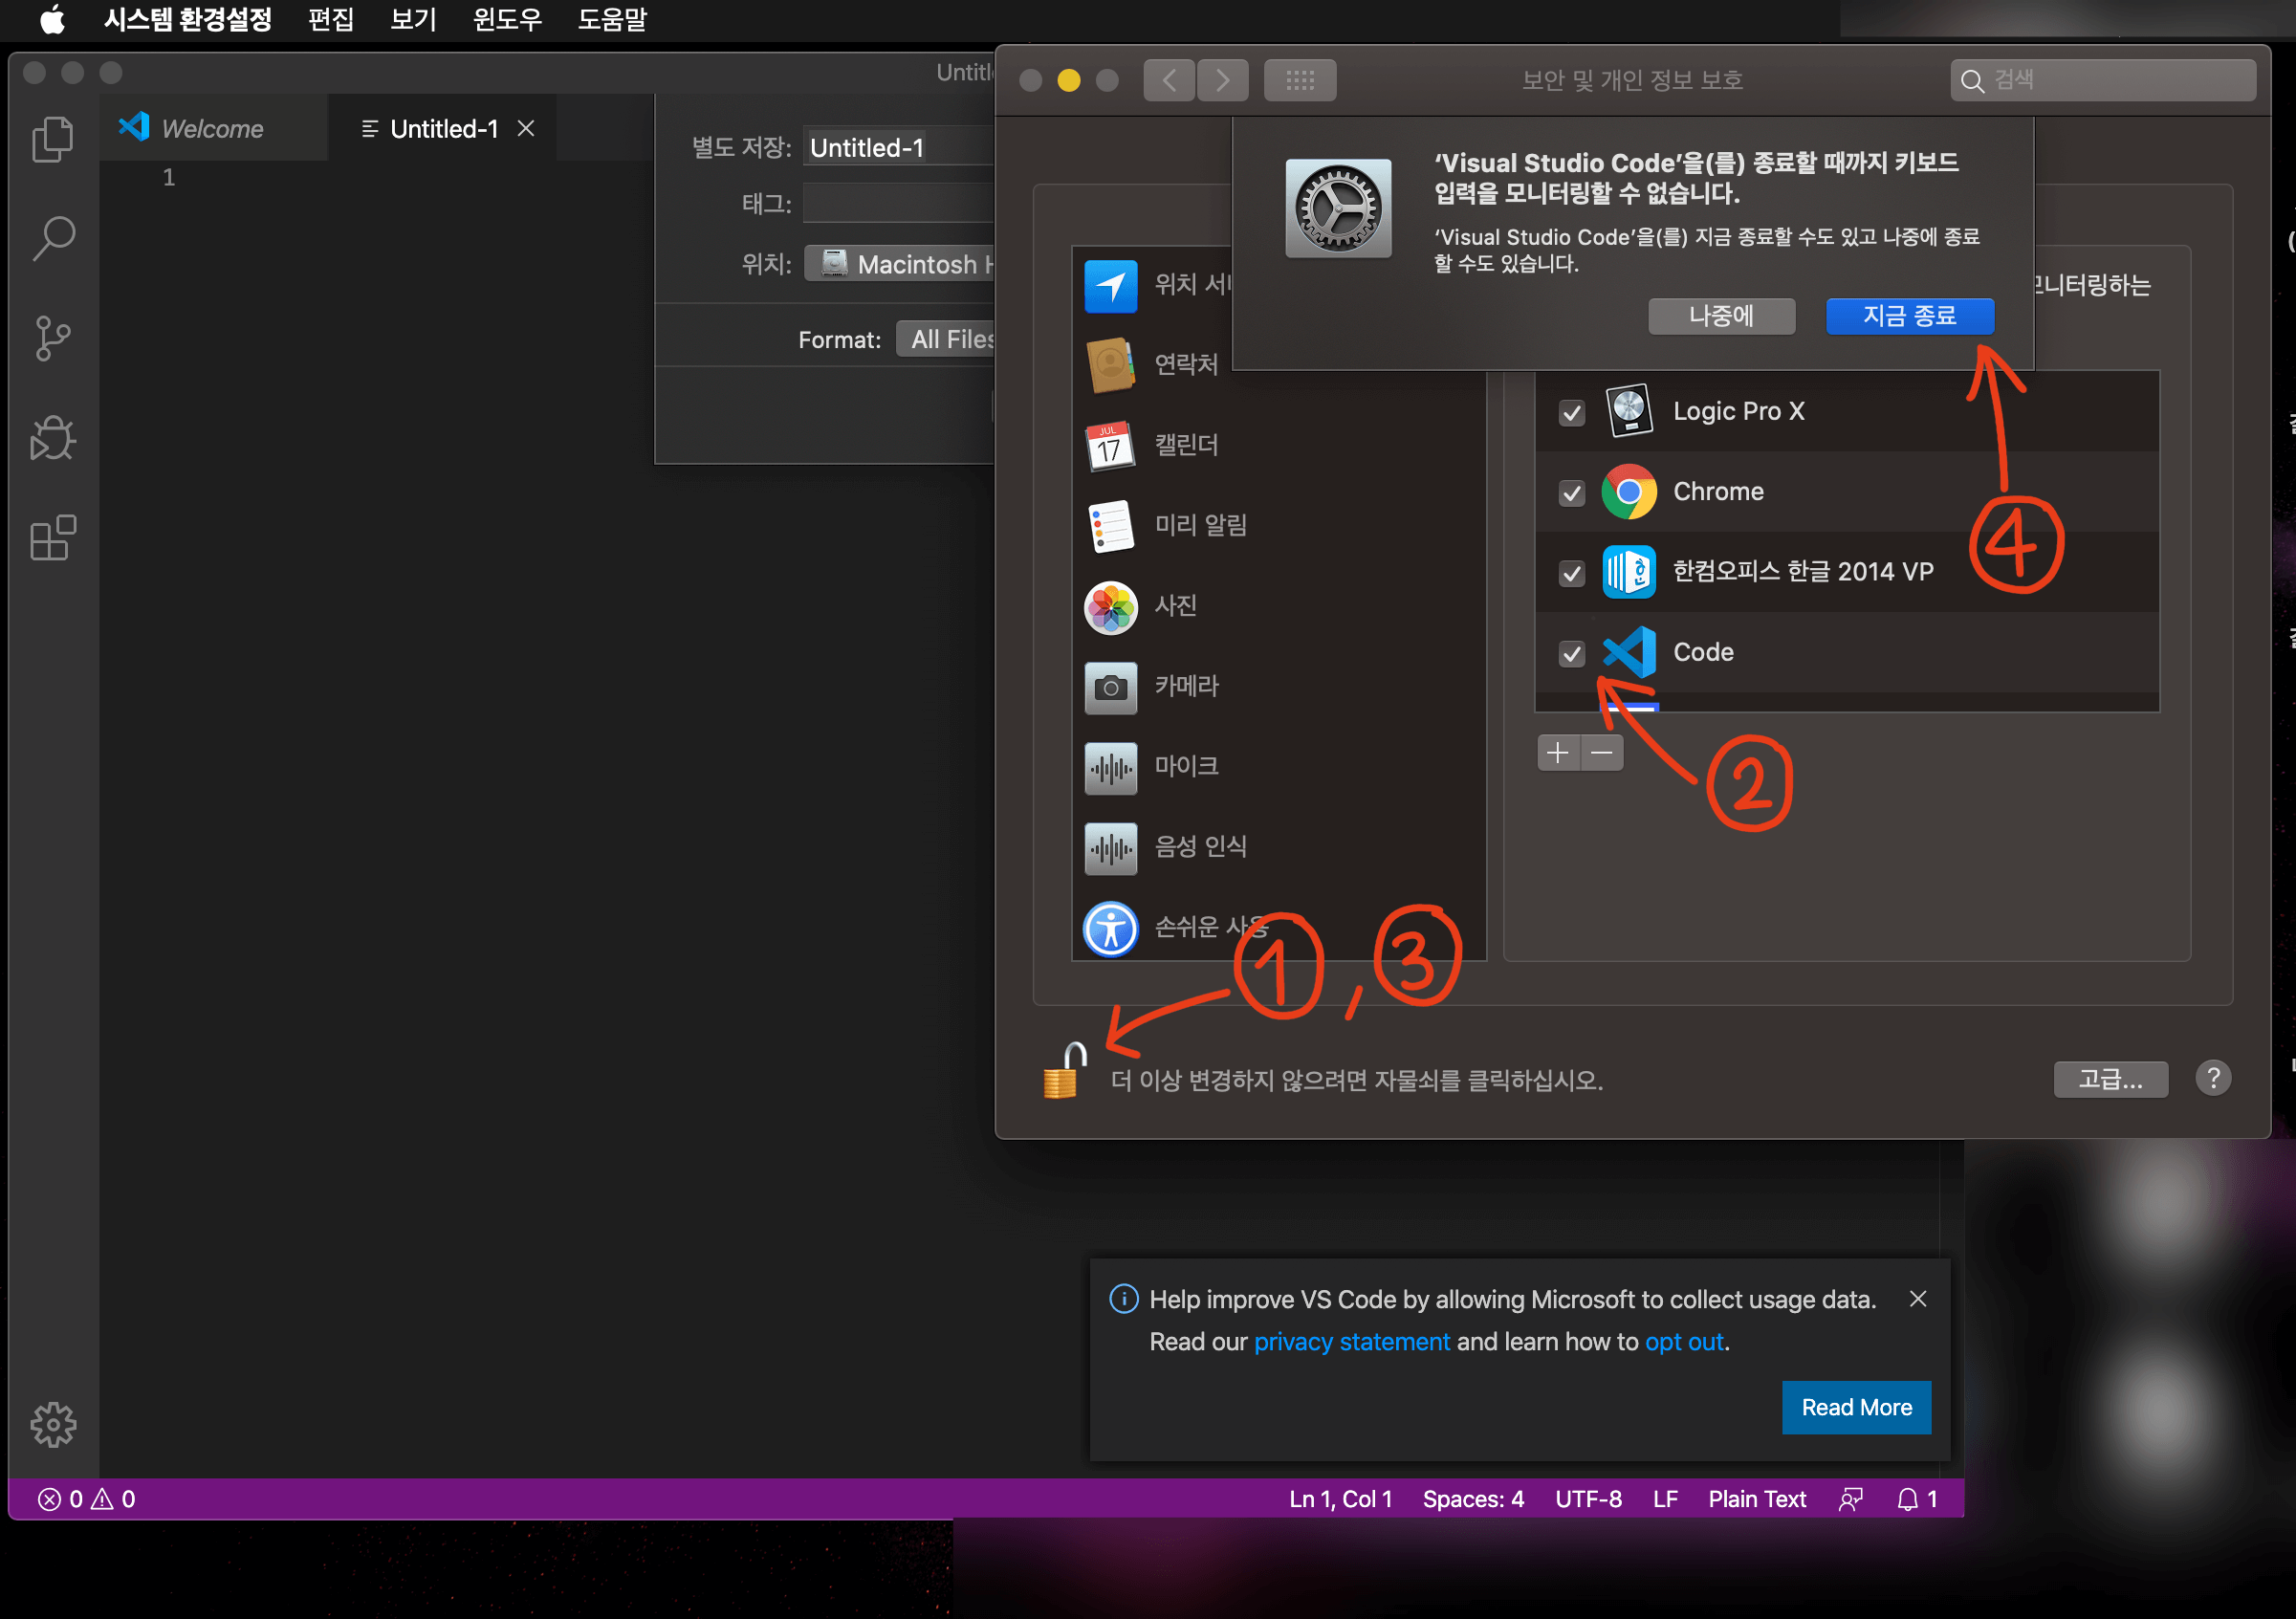
Task: Open the 윈도우 menu in menu bar
Action: click(x=507, y=19)
